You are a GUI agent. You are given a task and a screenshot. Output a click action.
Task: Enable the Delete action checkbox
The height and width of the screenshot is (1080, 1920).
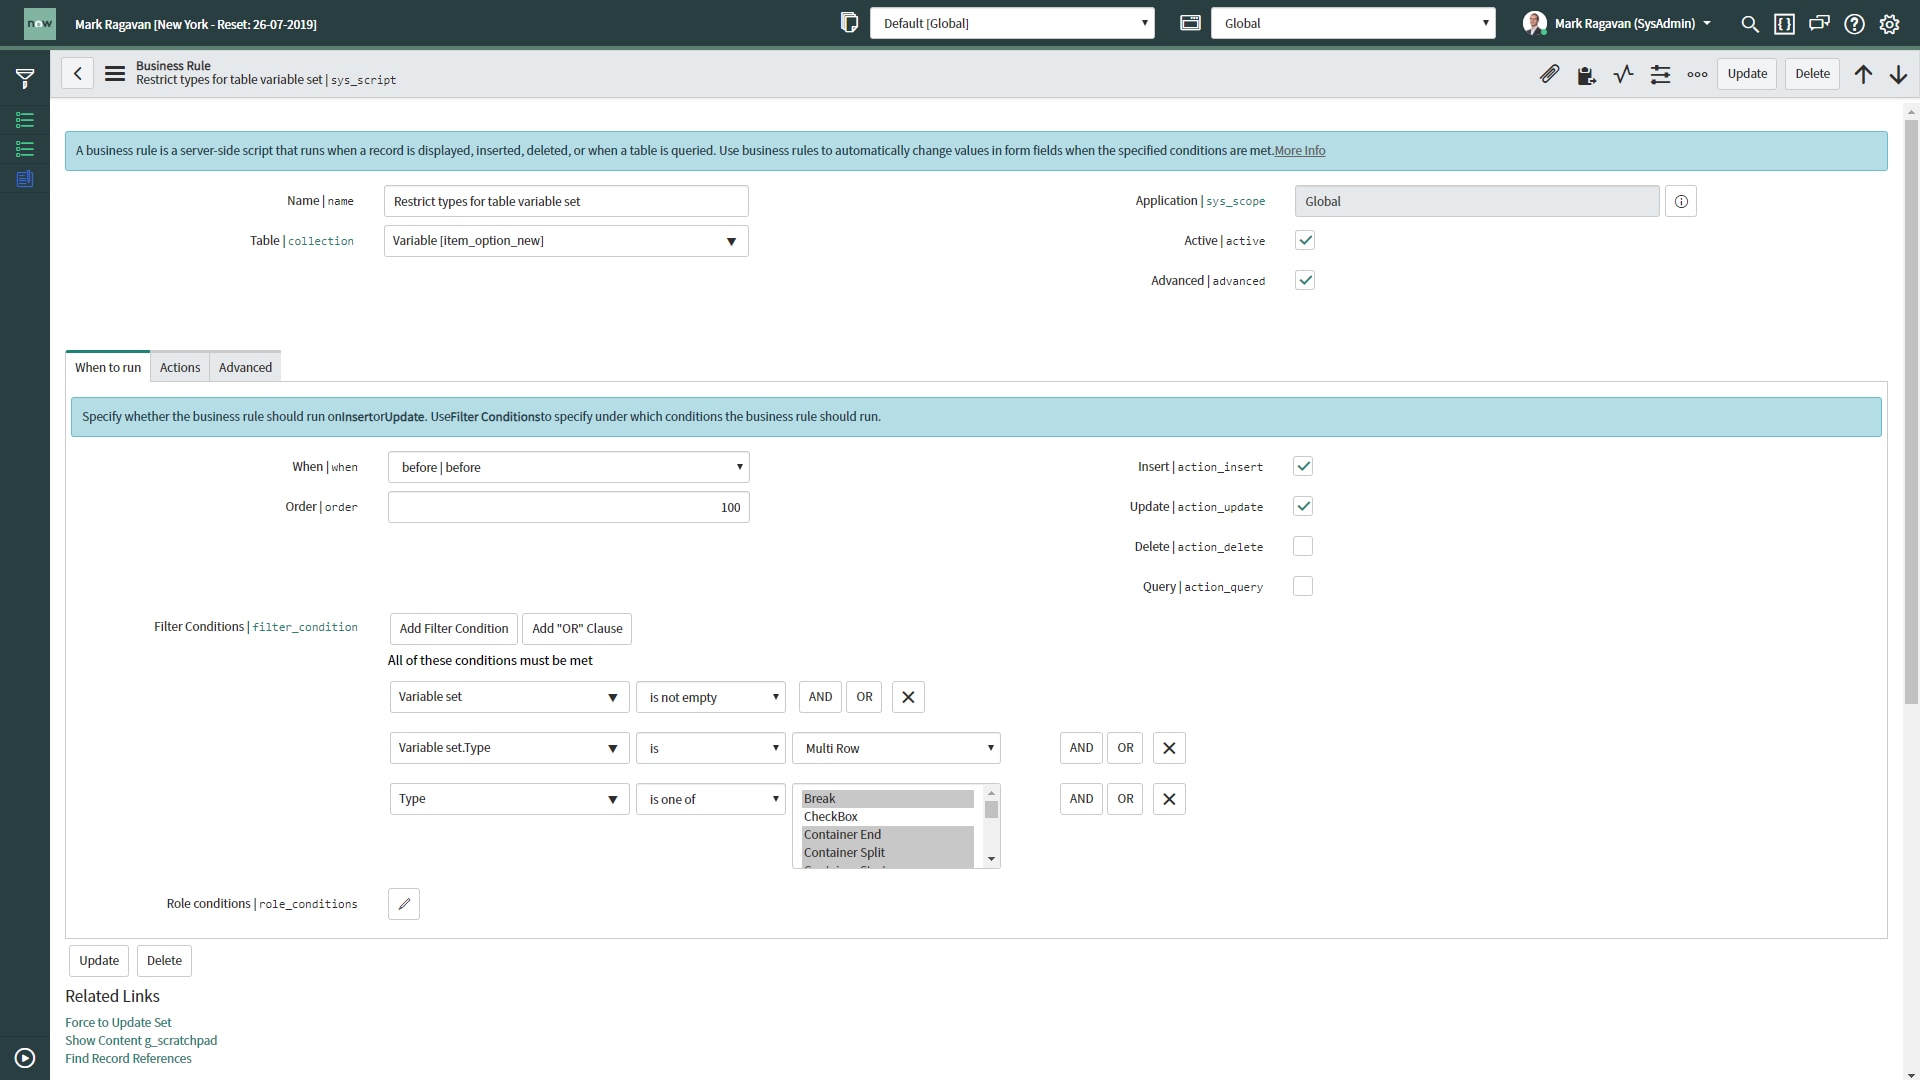coord(1303,546)
